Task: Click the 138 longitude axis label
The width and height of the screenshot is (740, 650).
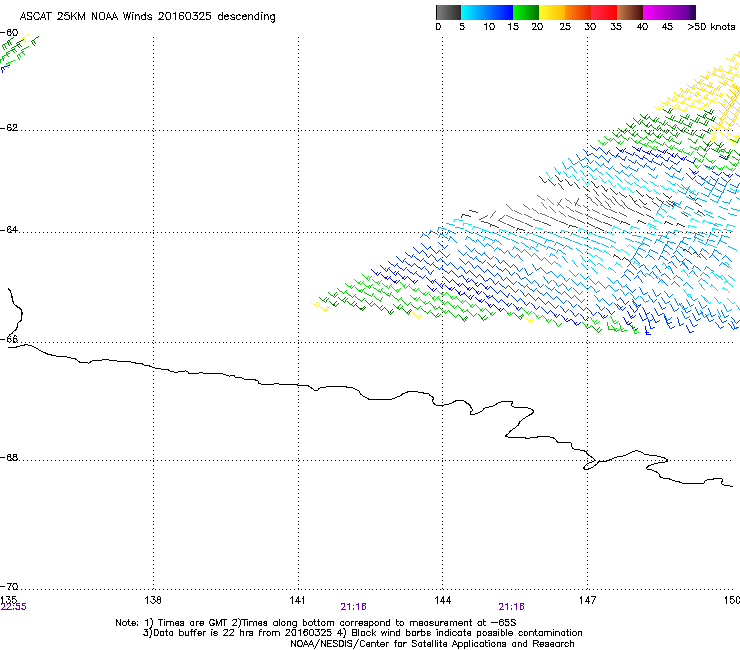Action: click(153, 600)
